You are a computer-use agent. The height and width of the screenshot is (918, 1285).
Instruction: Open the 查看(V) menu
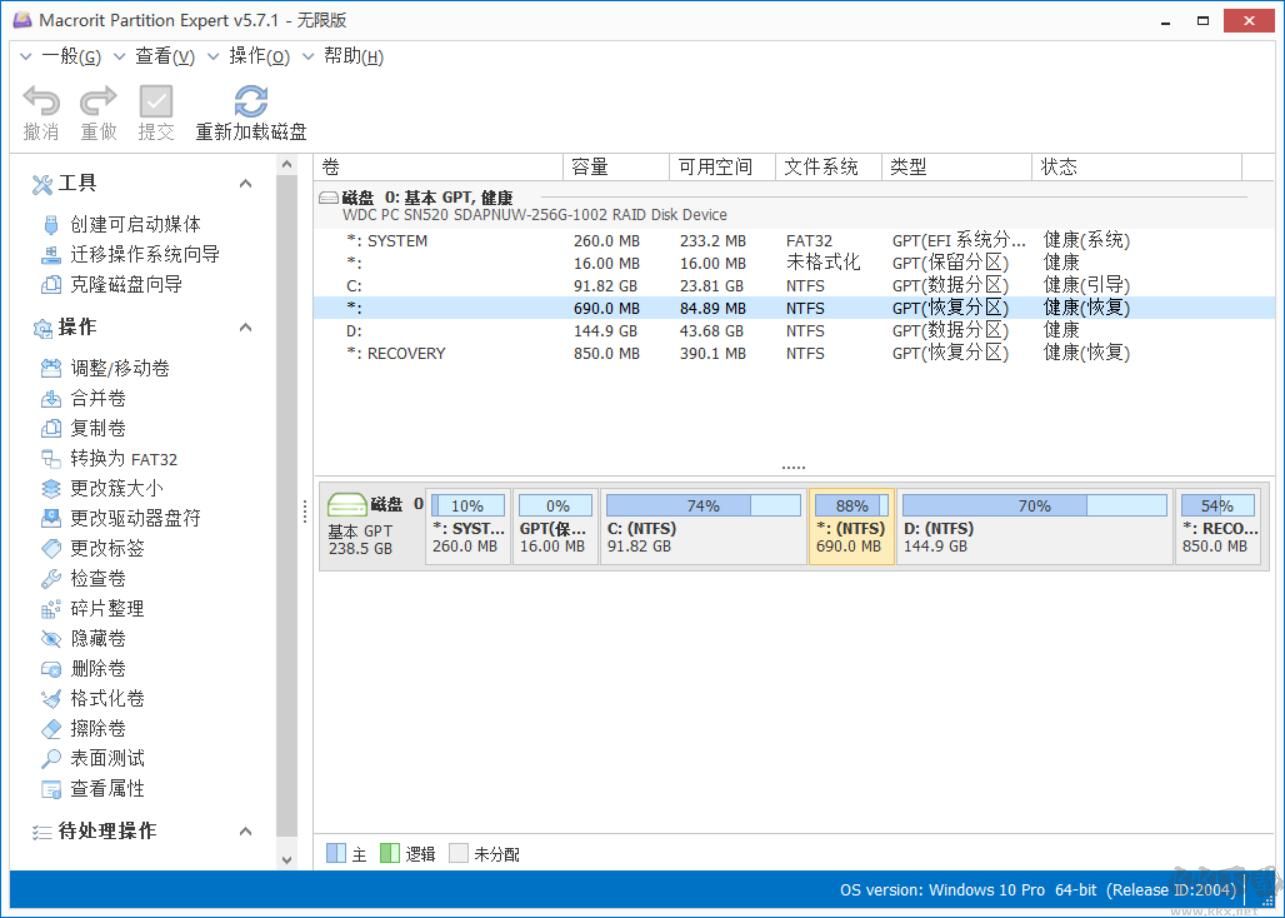pyautogui.click(x=163, y=57)
